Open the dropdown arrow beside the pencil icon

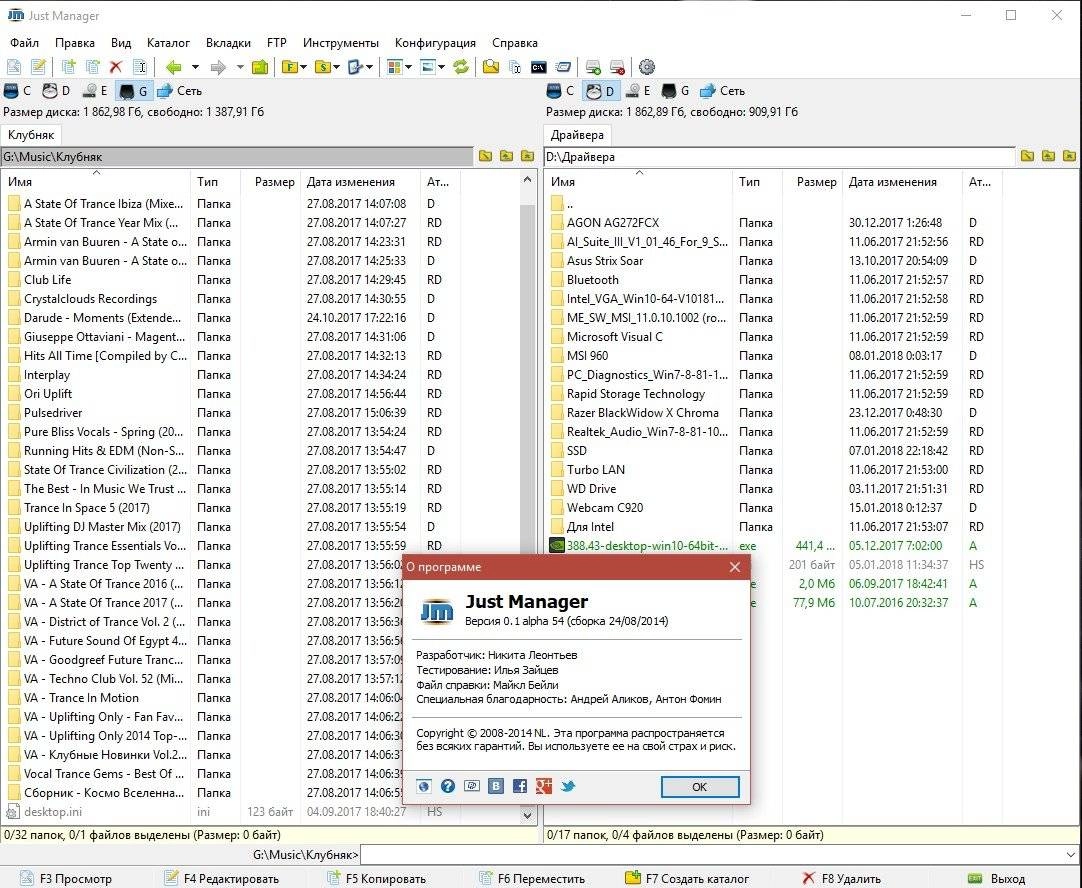click(x=369, y=67)
